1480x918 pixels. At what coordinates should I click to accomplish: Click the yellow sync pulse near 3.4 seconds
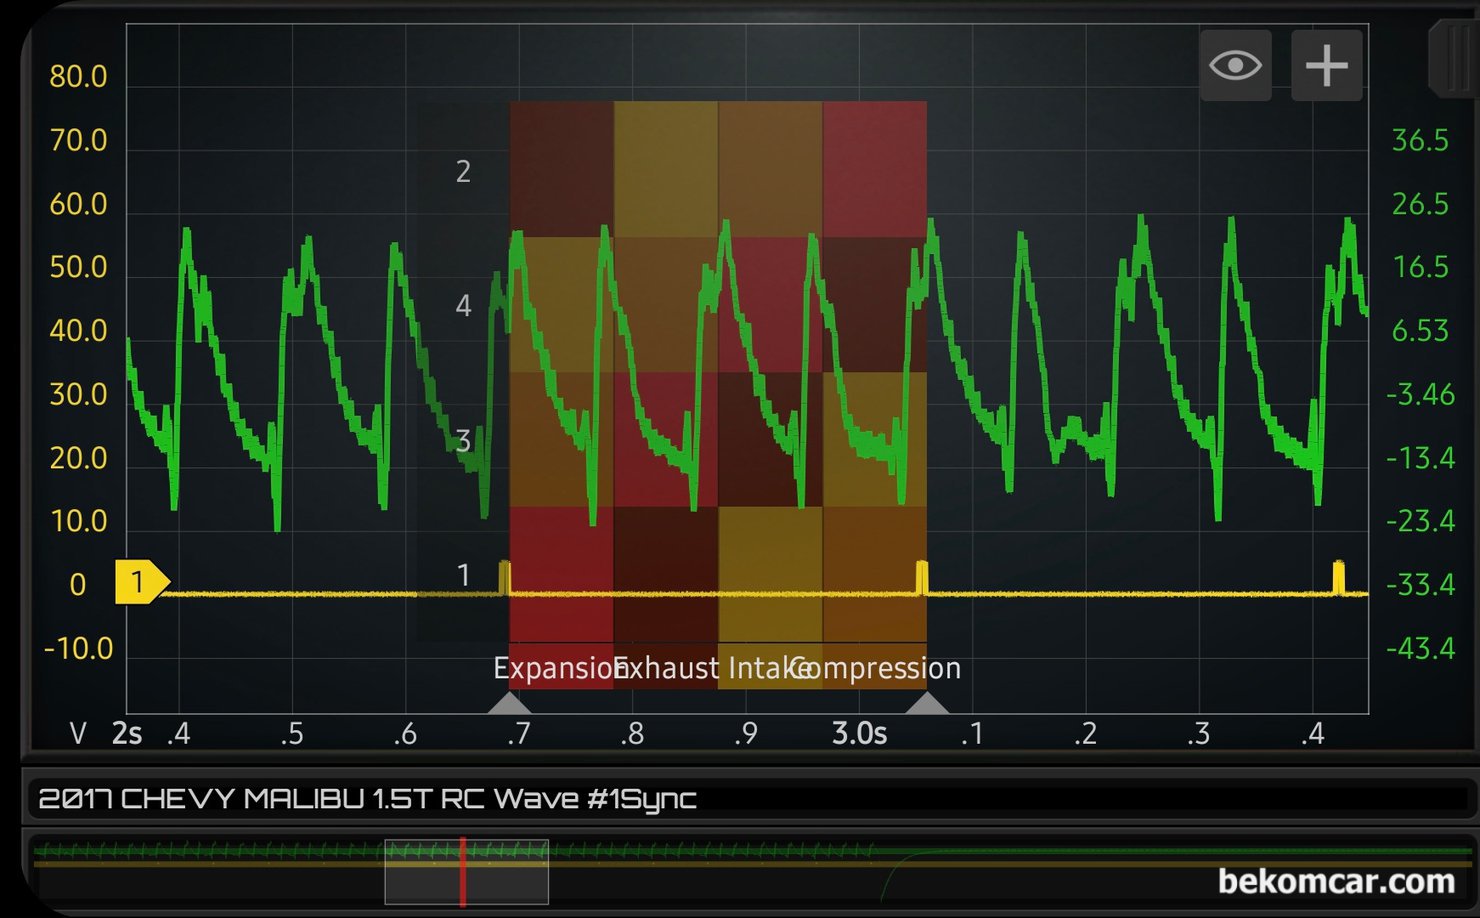[x=1338, y=578]
